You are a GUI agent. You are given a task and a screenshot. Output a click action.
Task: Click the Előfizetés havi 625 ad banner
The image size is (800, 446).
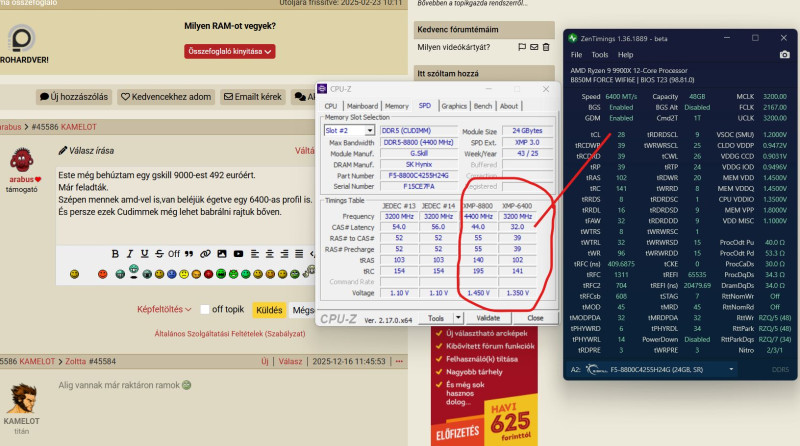484,386
